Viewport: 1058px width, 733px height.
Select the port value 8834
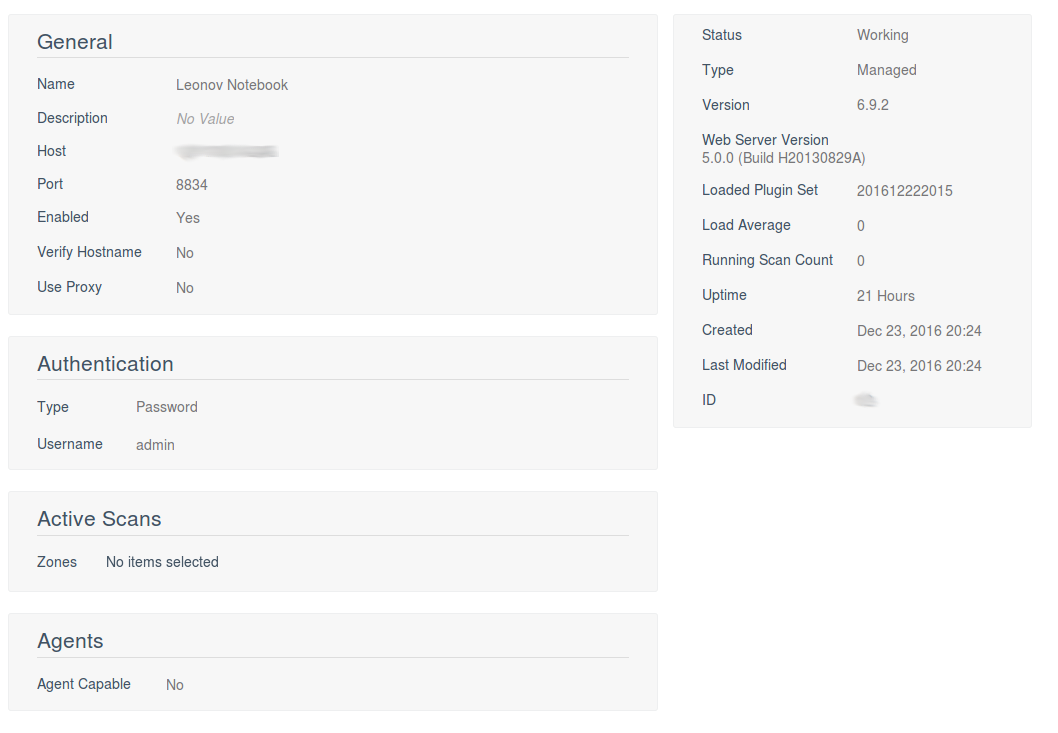point(192,185)
